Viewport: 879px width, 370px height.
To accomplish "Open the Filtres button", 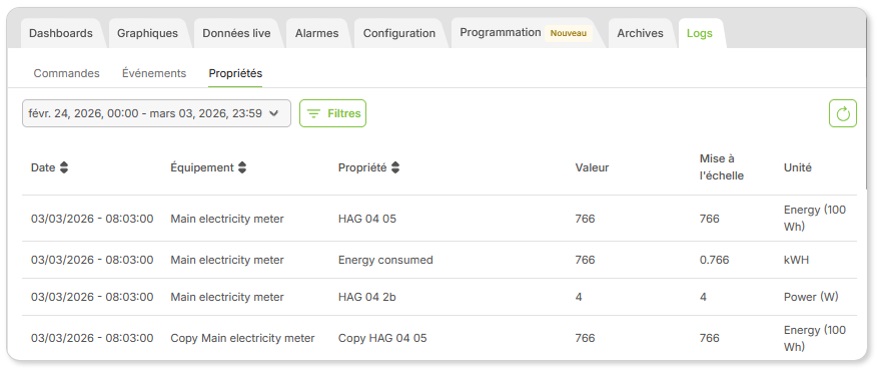I will 332,113.
